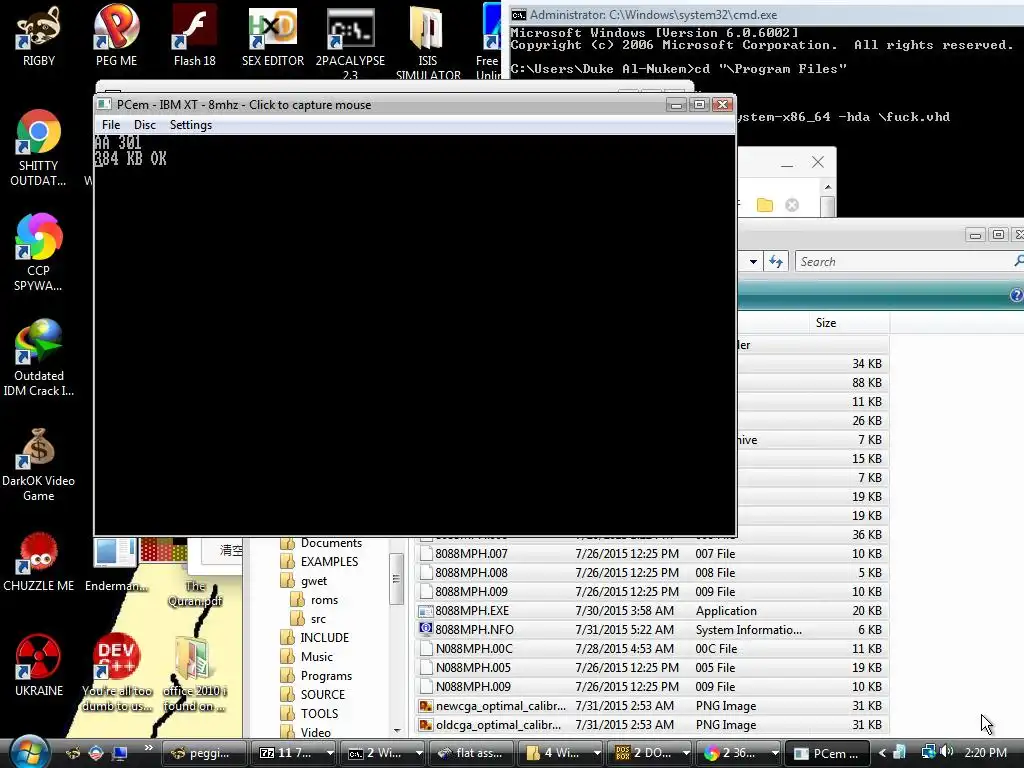The image size is (1024, 768).
Task: Expand the DOSBox taskbar group dropdown
Action: (686, 753)
